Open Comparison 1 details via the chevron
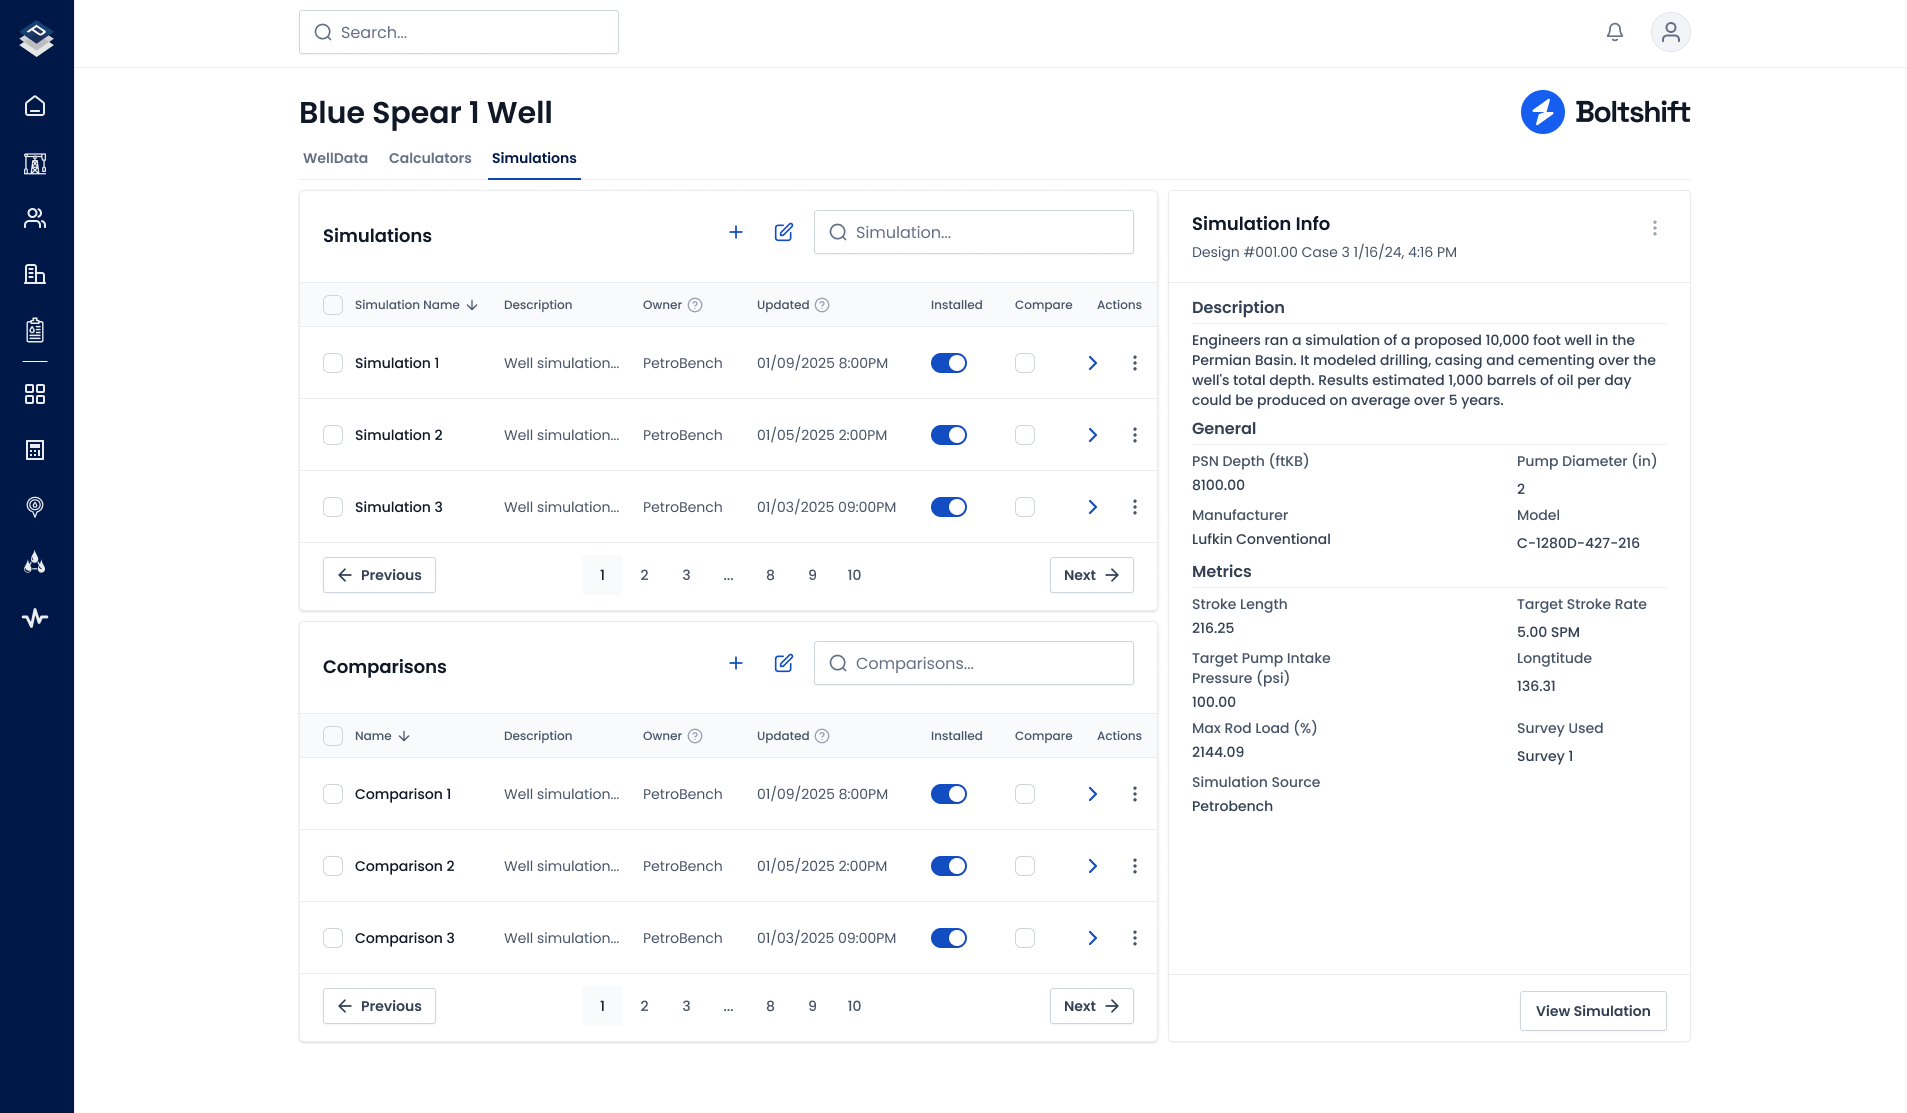1907x1113 pixels. (x=1091, y=794)
